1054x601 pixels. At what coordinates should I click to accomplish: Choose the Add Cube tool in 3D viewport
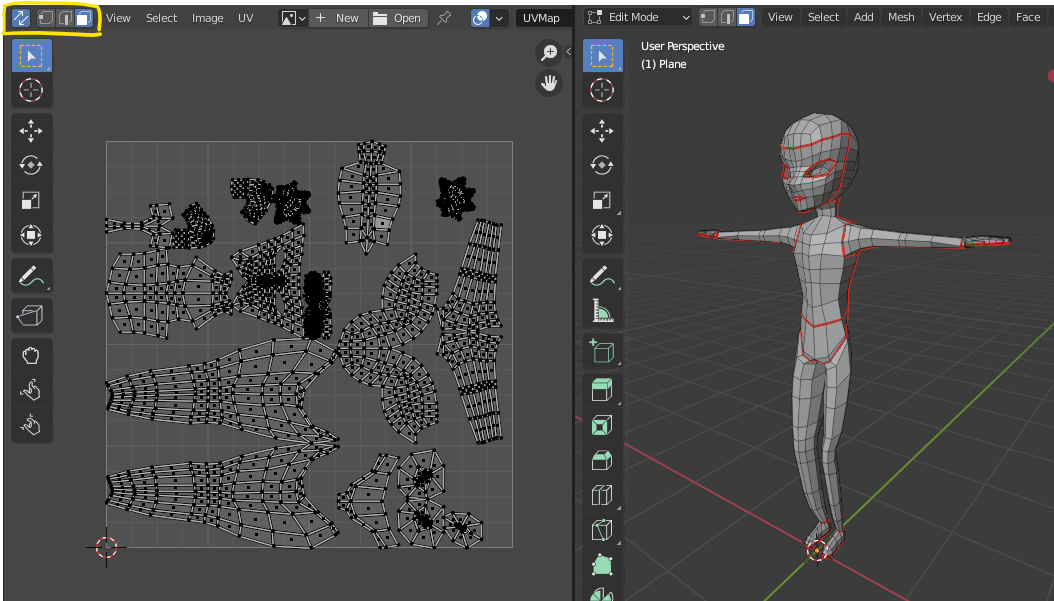tap(602, 351)
